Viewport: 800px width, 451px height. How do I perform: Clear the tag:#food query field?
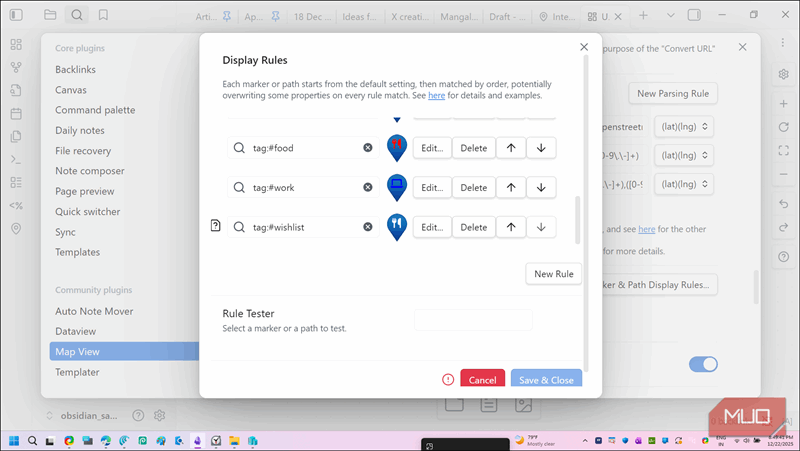[x=368, y=148]
